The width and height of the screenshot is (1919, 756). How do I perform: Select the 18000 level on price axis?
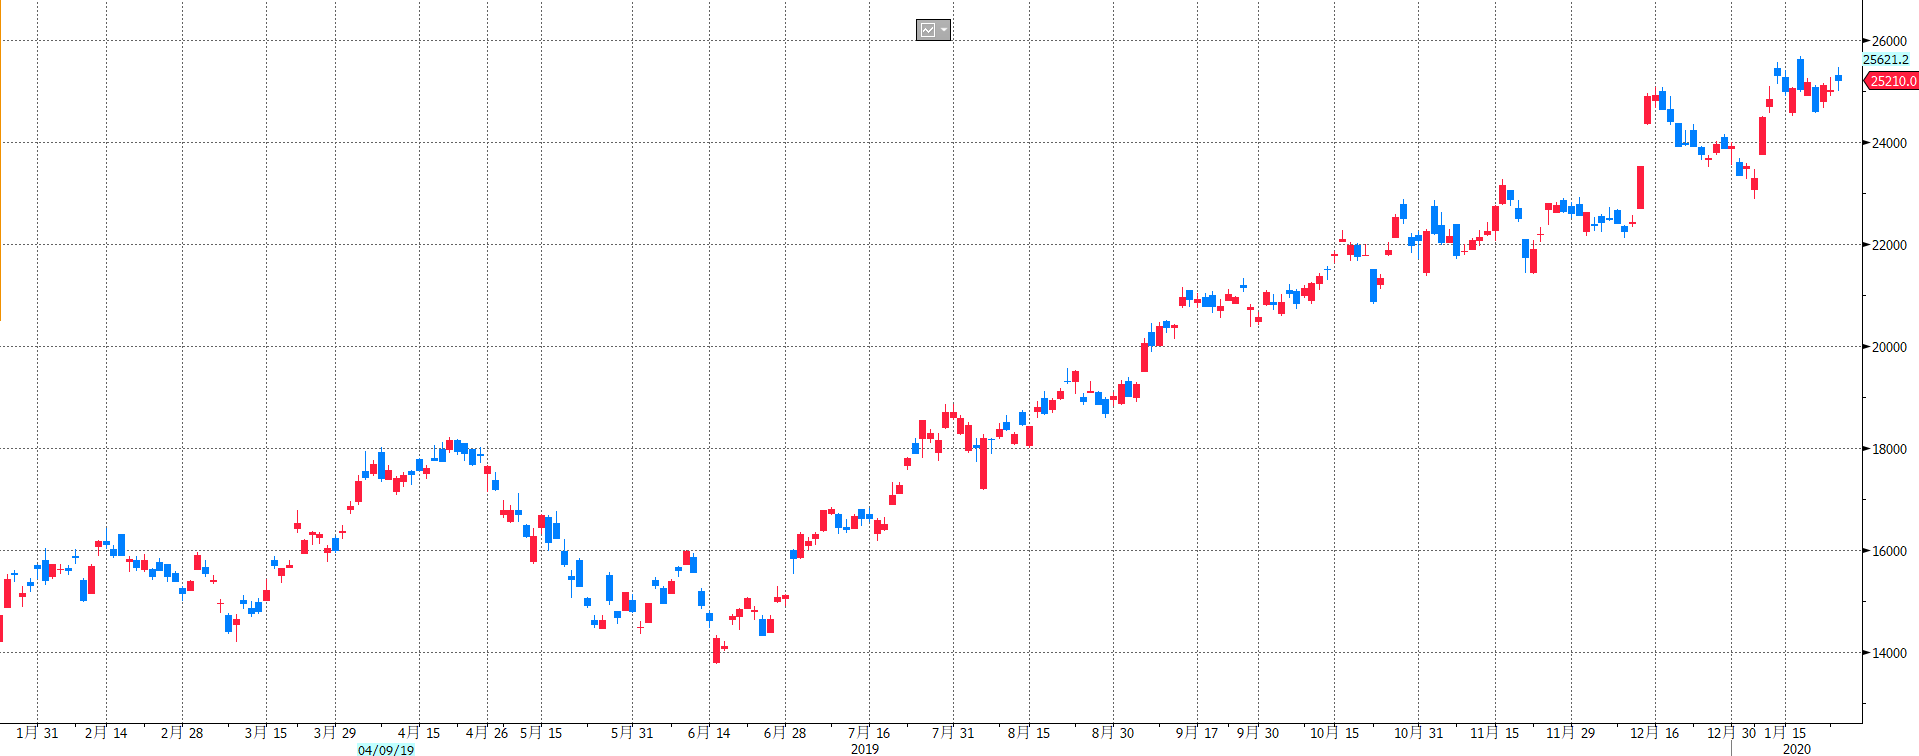point(1889,449)
